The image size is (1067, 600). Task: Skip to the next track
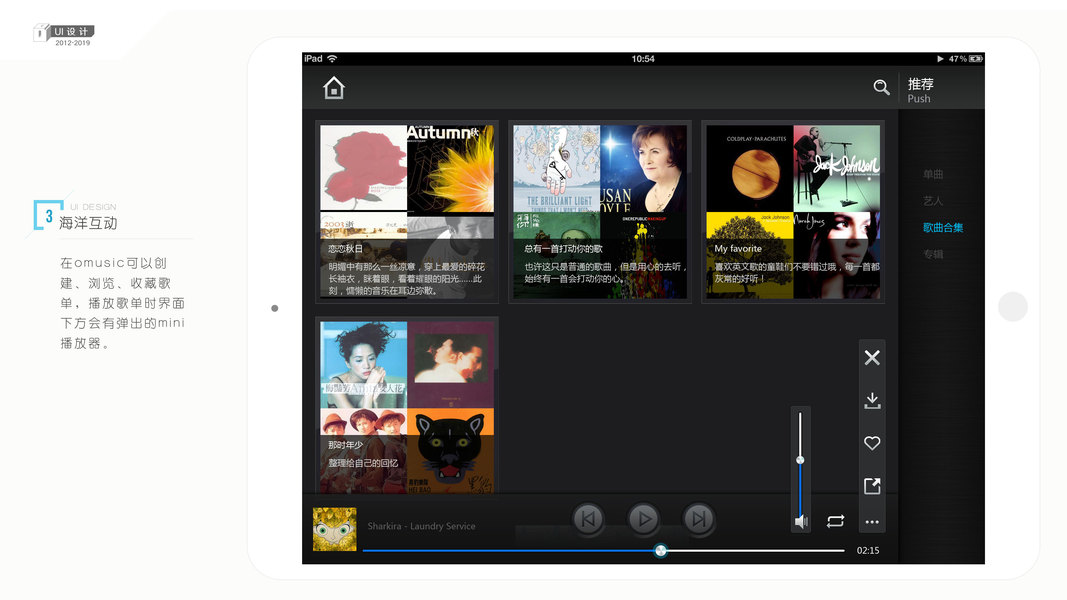click(x=698, y=520)
